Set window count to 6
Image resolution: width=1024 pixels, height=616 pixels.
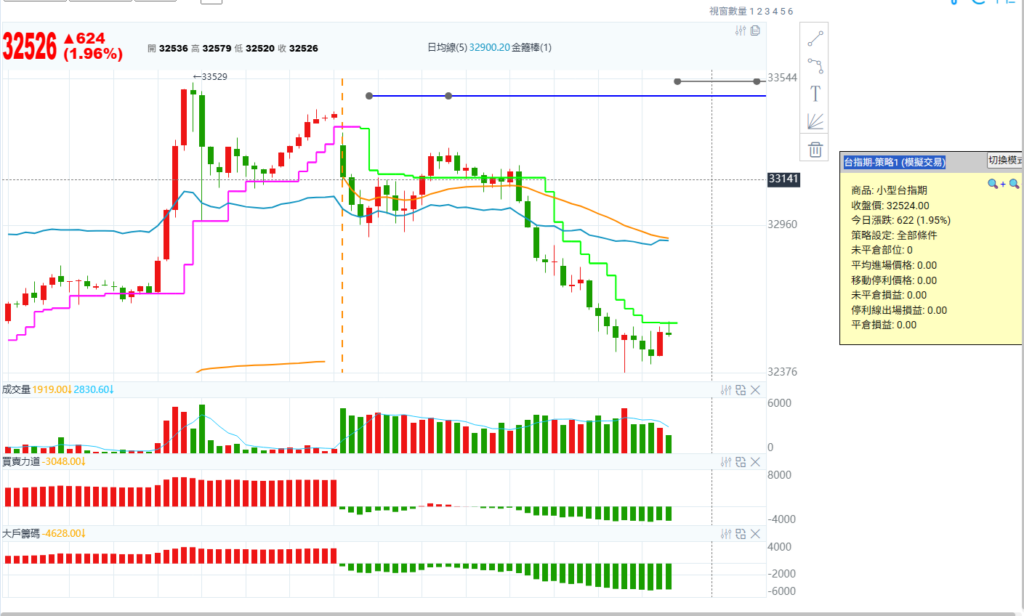point(791,11)
